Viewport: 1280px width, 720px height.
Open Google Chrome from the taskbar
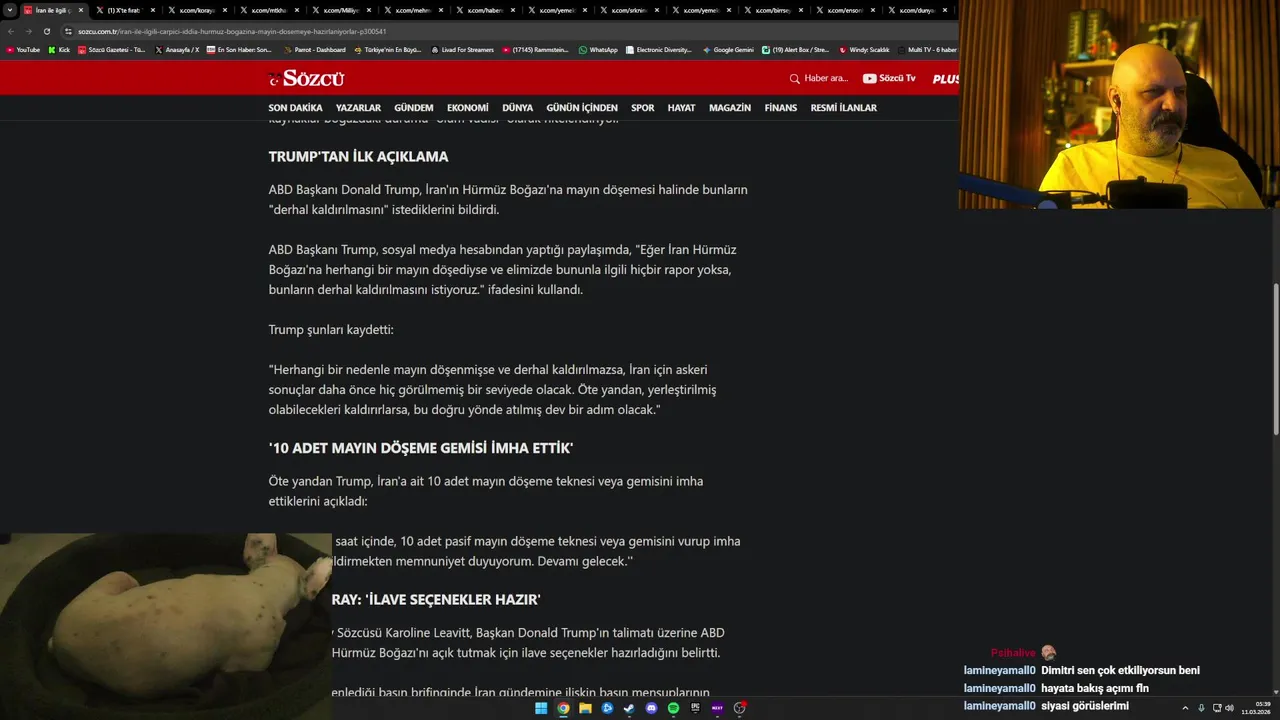563,708
